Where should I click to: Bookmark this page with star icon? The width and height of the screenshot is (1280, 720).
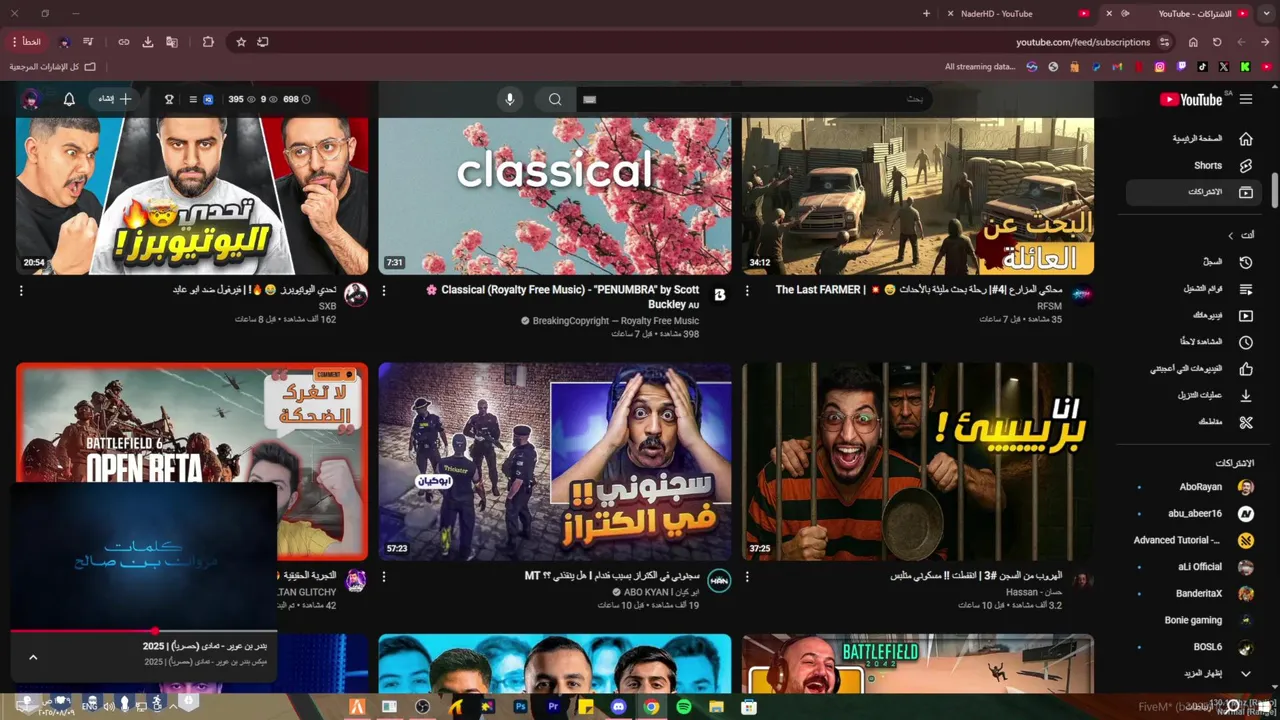click(241, 42)
